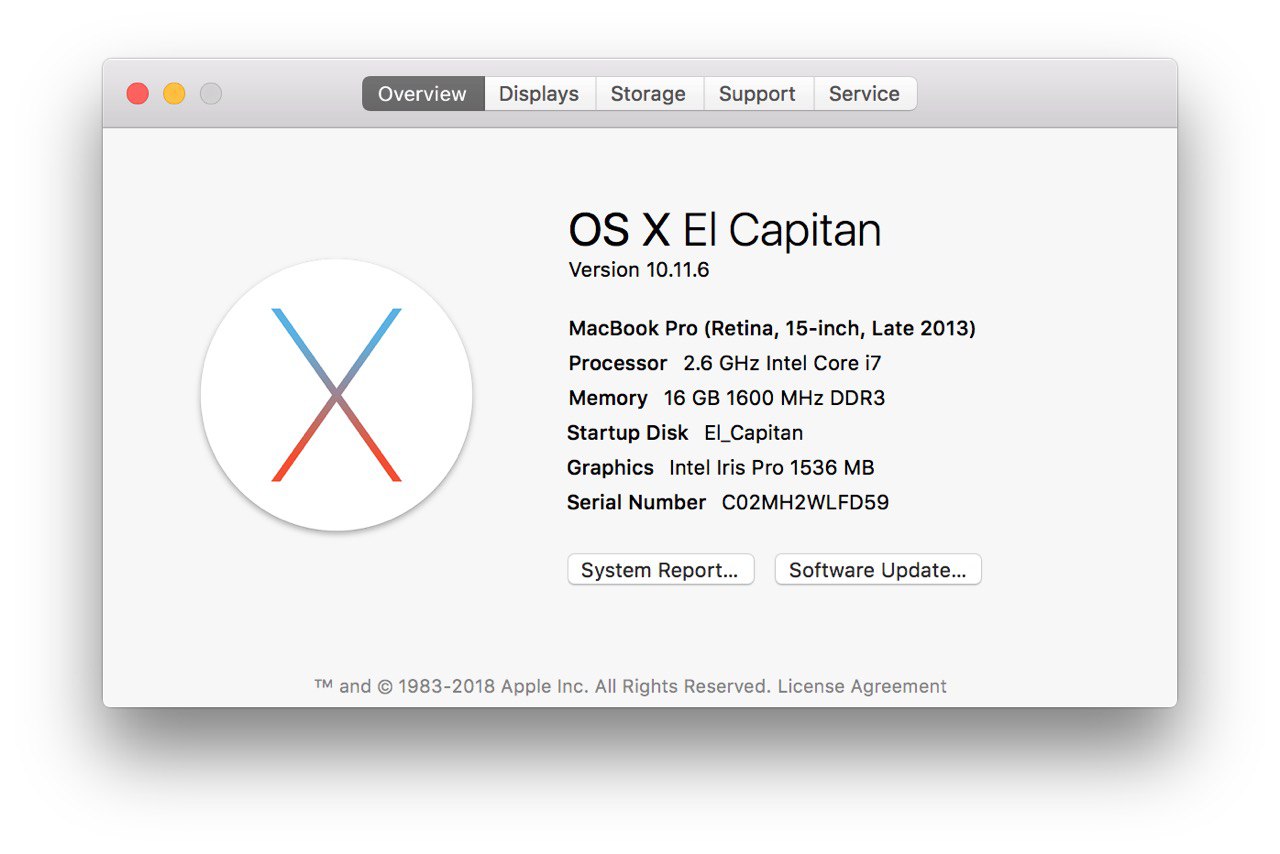The width and height of the screenshot is (1280, 854).
Task: Switch to the Overview tab
Action: point(423,94)
